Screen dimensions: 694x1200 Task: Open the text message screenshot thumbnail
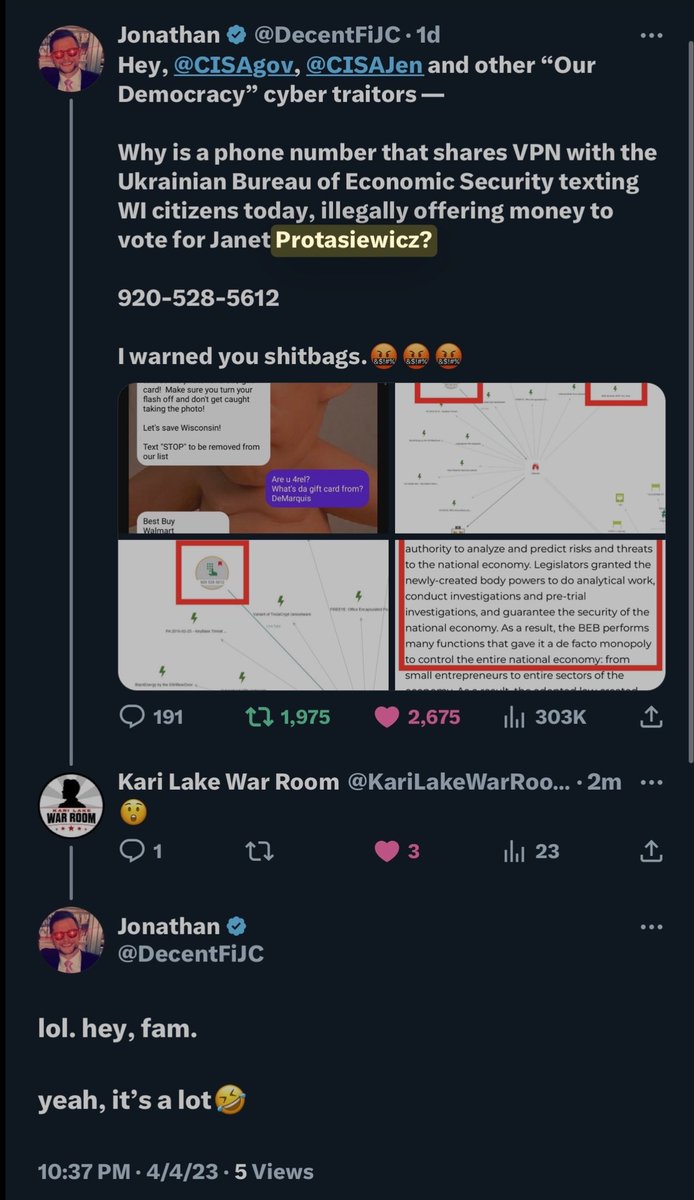coord(253,458)
